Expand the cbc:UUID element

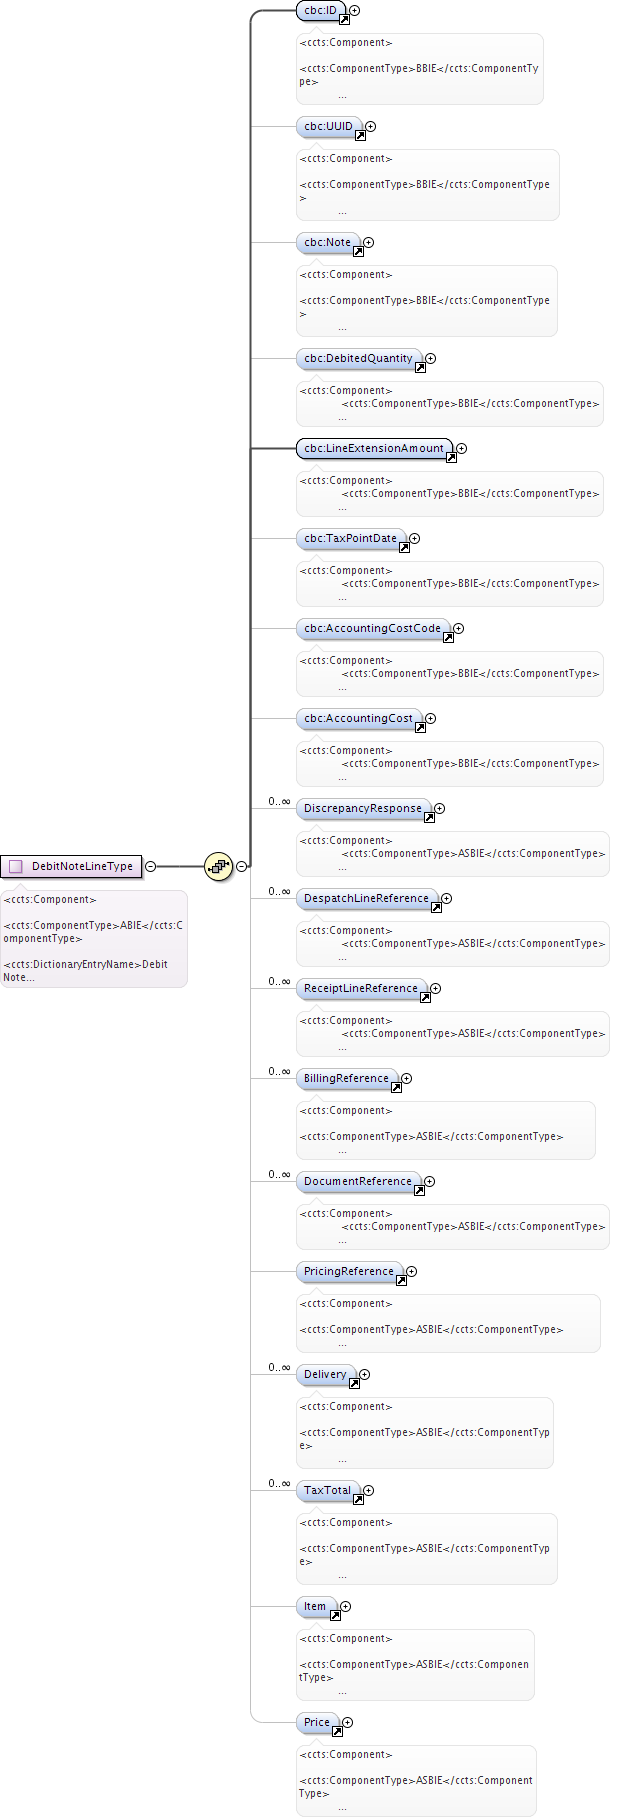click(x=371, y=126)
